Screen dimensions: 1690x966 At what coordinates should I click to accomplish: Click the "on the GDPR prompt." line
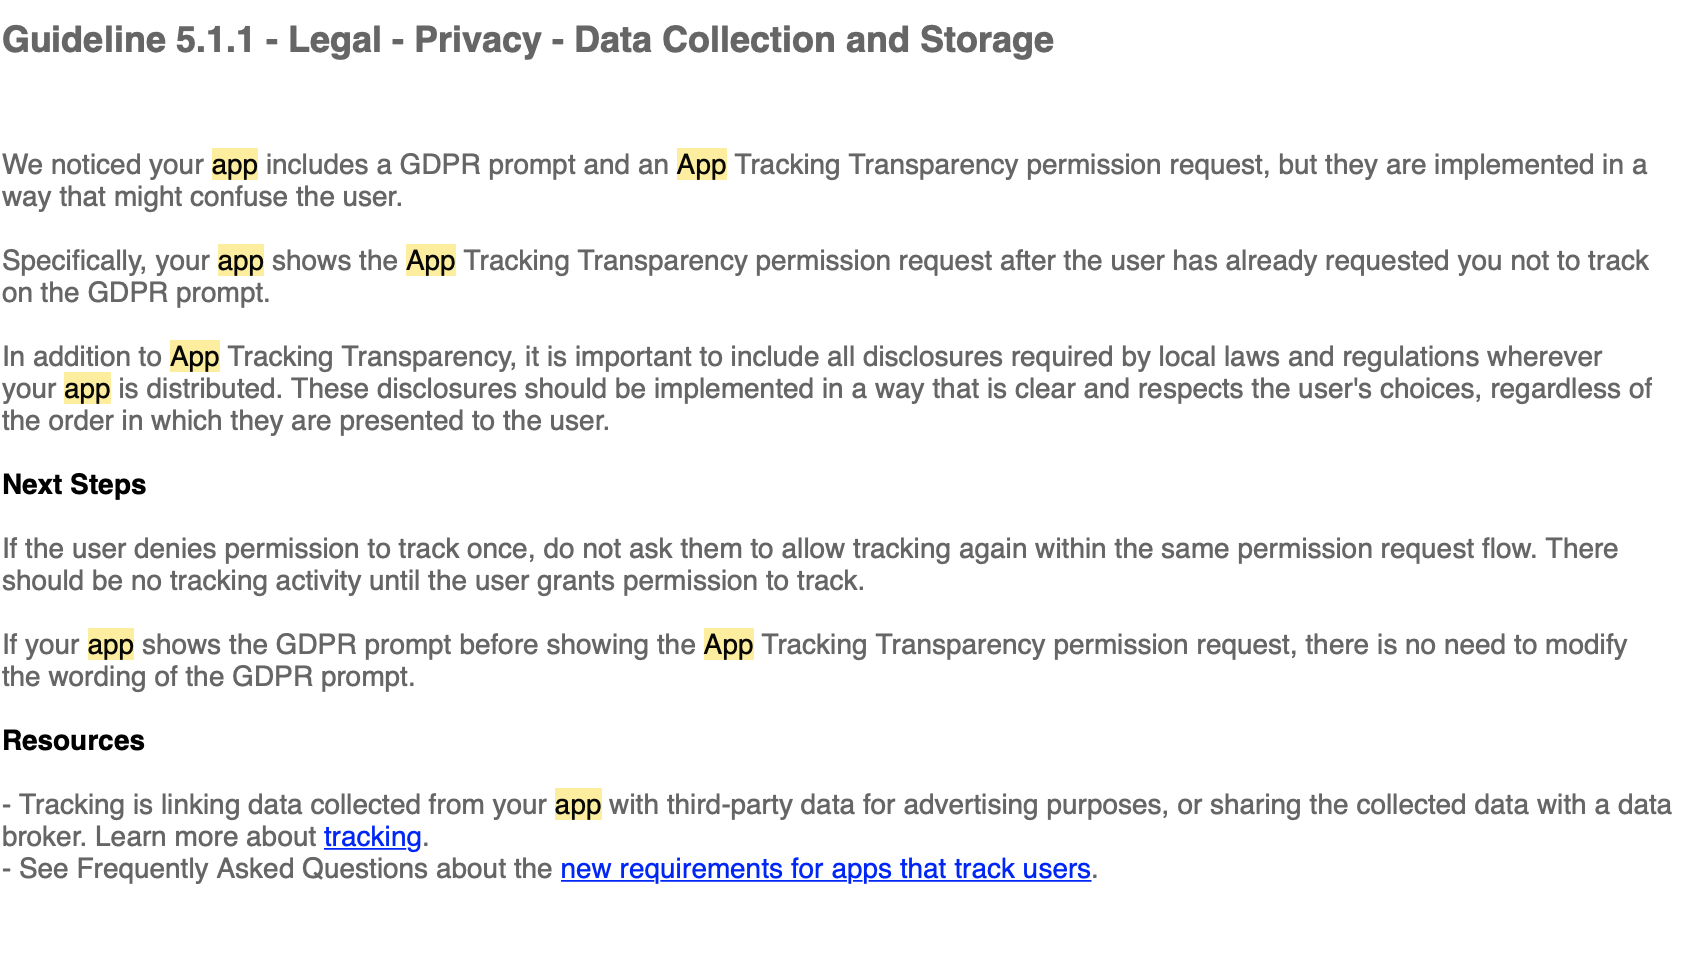click(136, 293)
